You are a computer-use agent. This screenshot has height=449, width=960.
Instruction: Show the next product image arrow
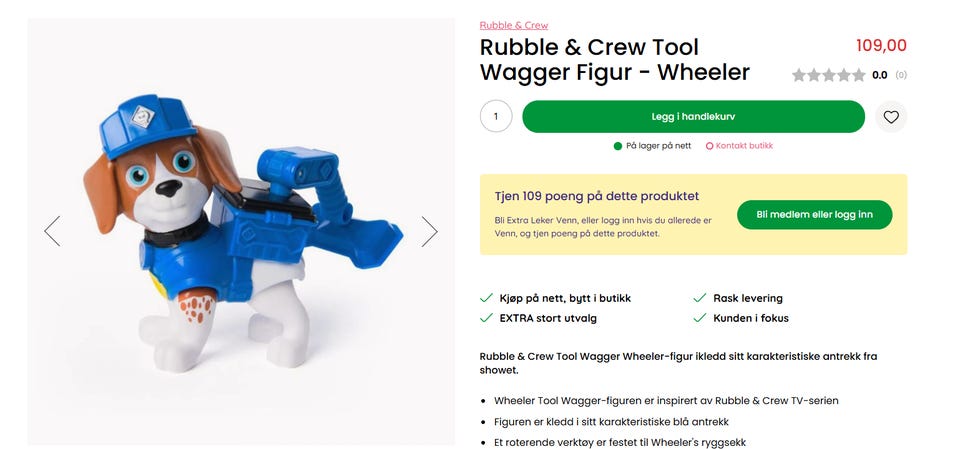click(429, 231)
